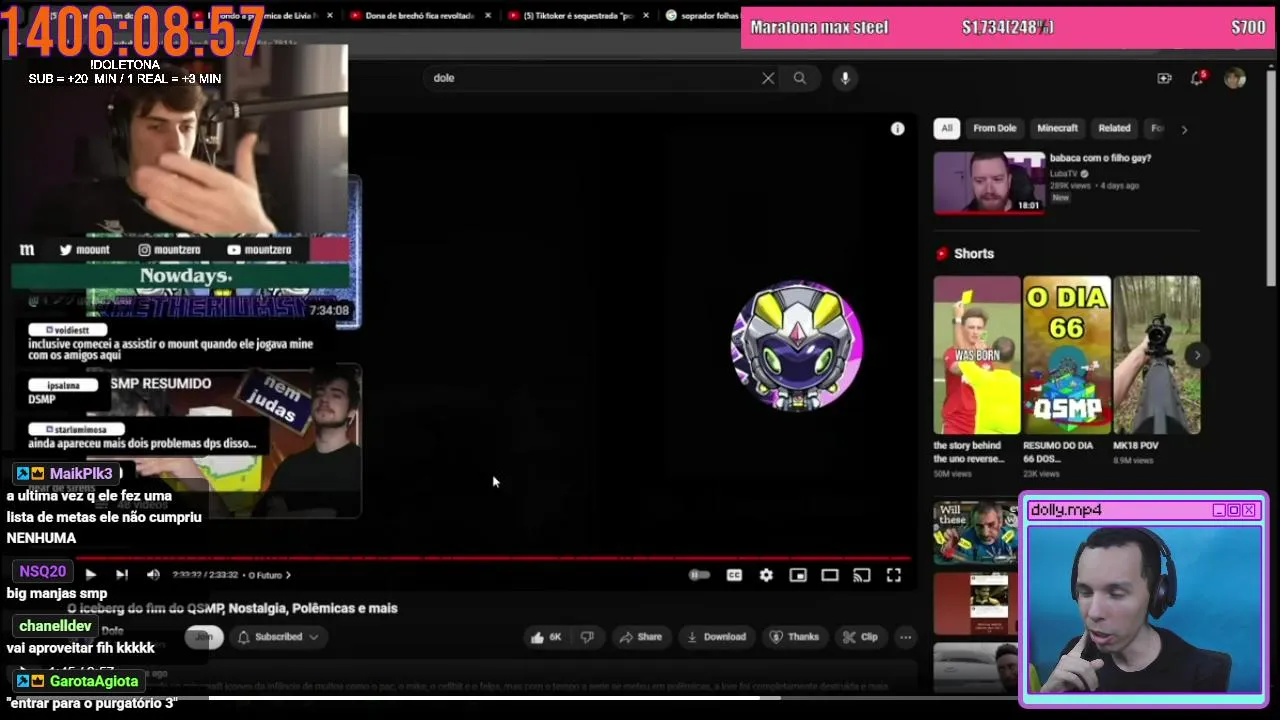Screen dimensions: 1280x720
Task: Switch to theater mode
Action: tap(830, 575)
